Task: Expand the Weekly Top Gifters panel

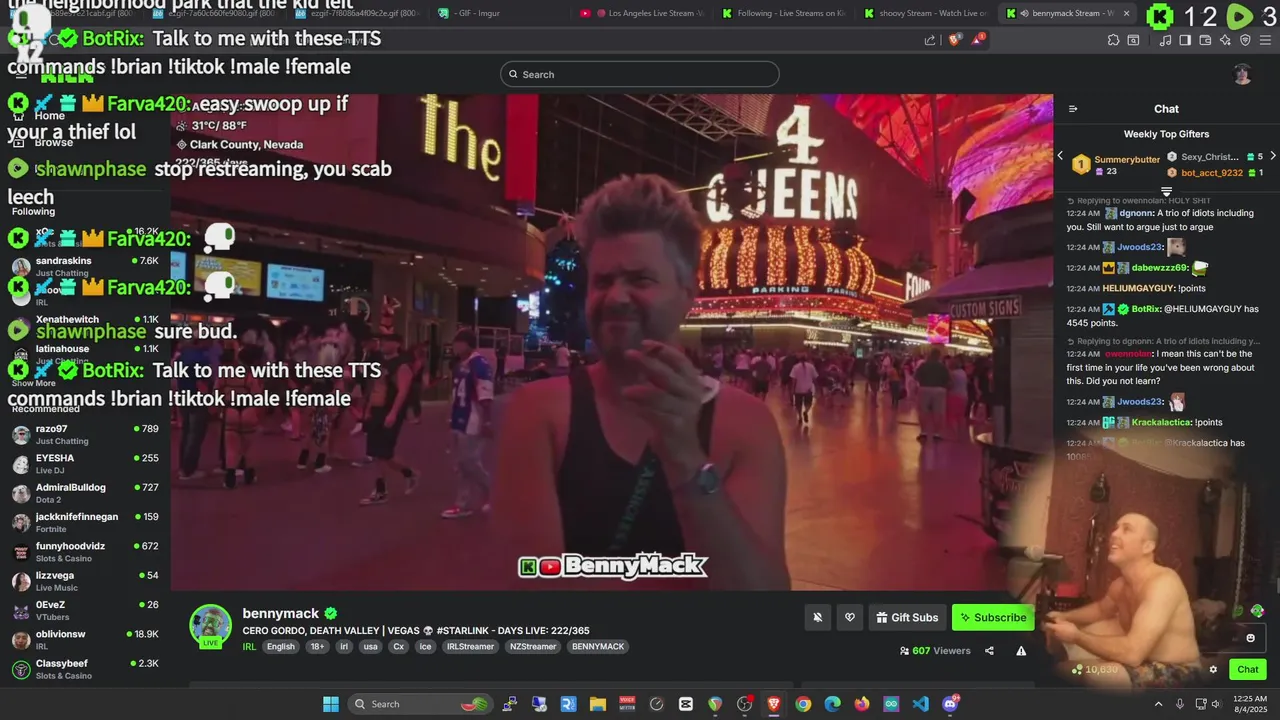Action: [x=1166, y=191]
